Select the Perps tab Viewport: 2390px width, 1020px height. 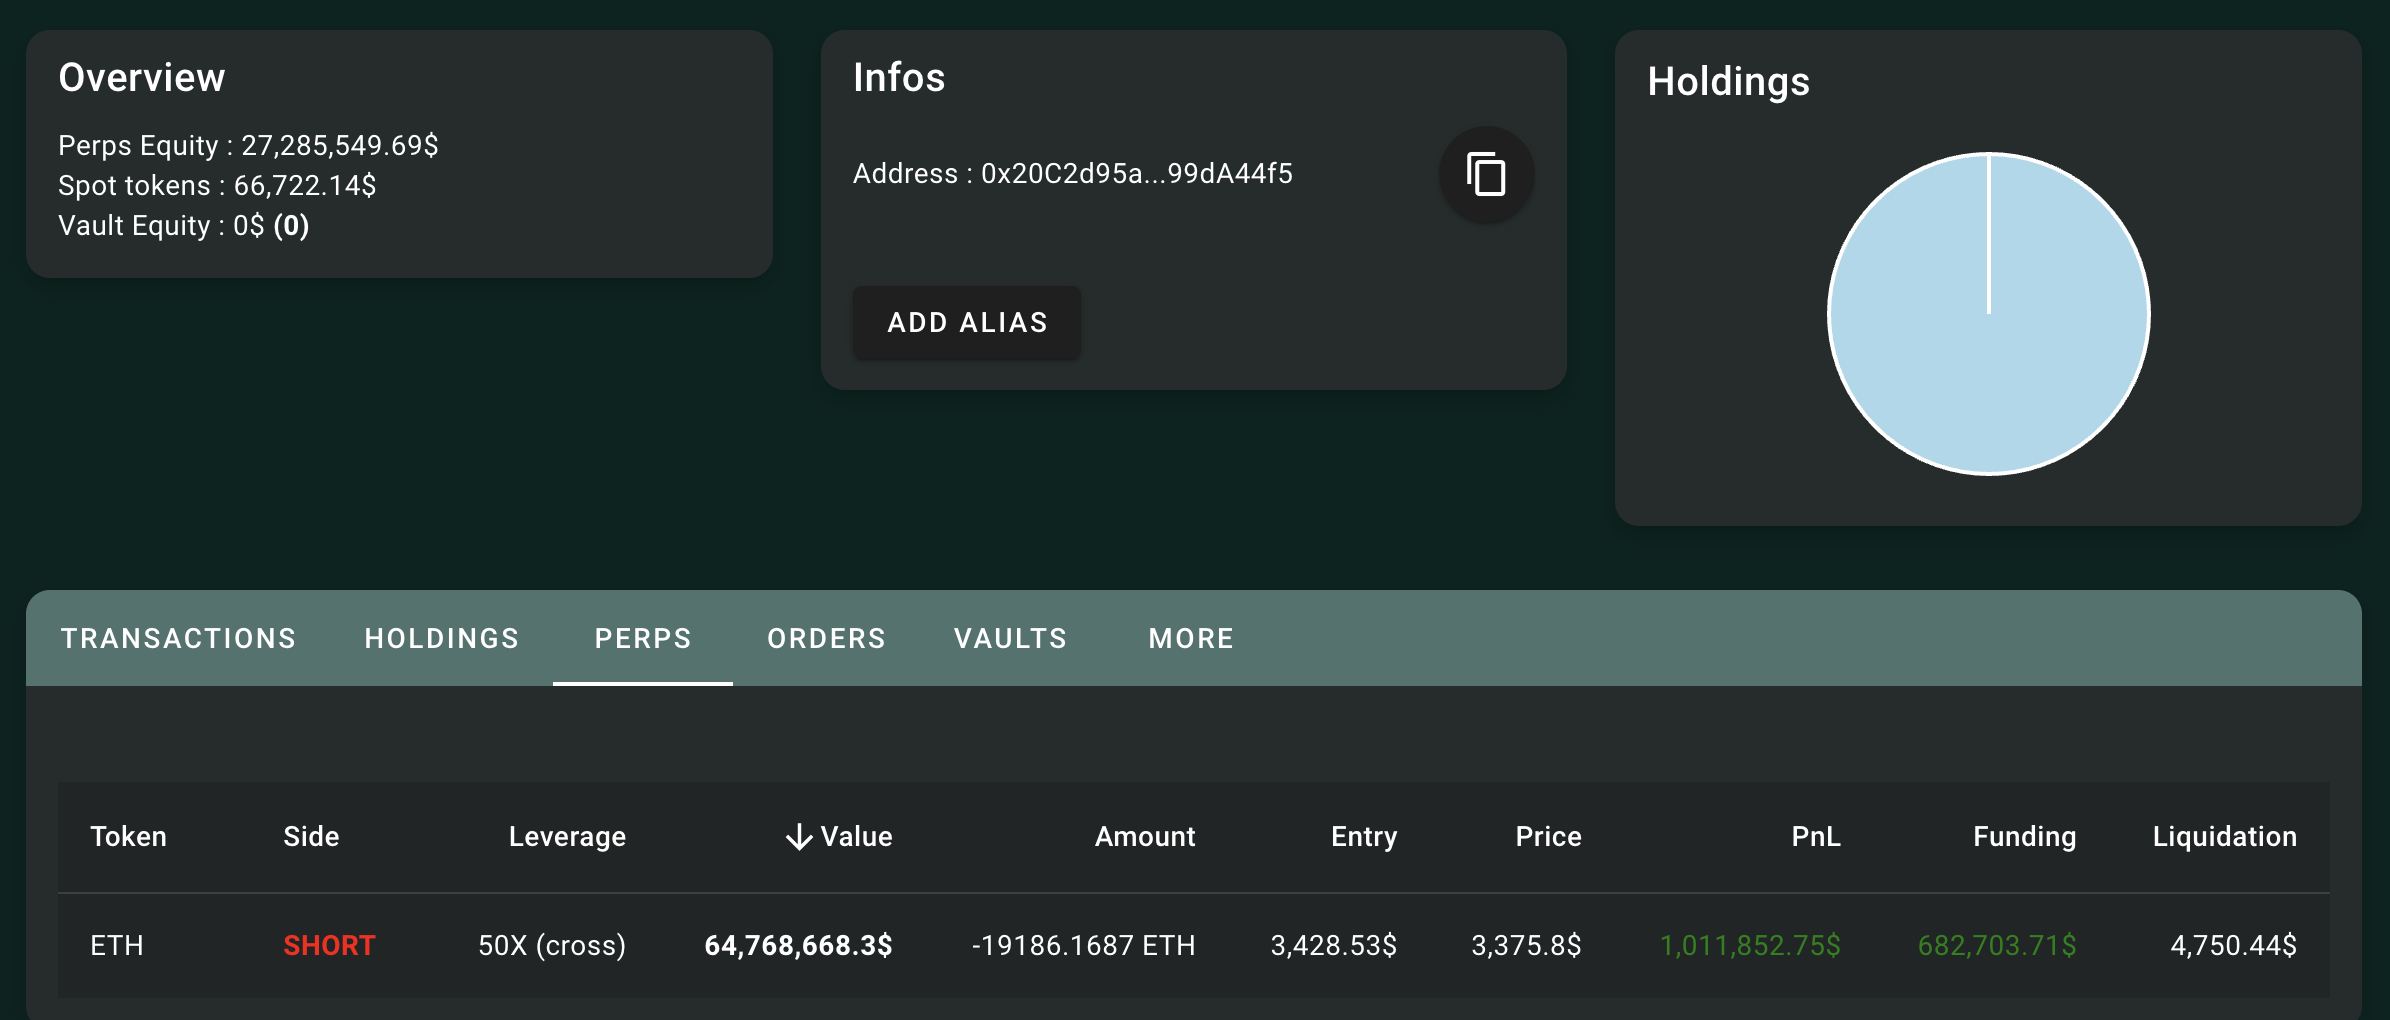tap(643, 638)
